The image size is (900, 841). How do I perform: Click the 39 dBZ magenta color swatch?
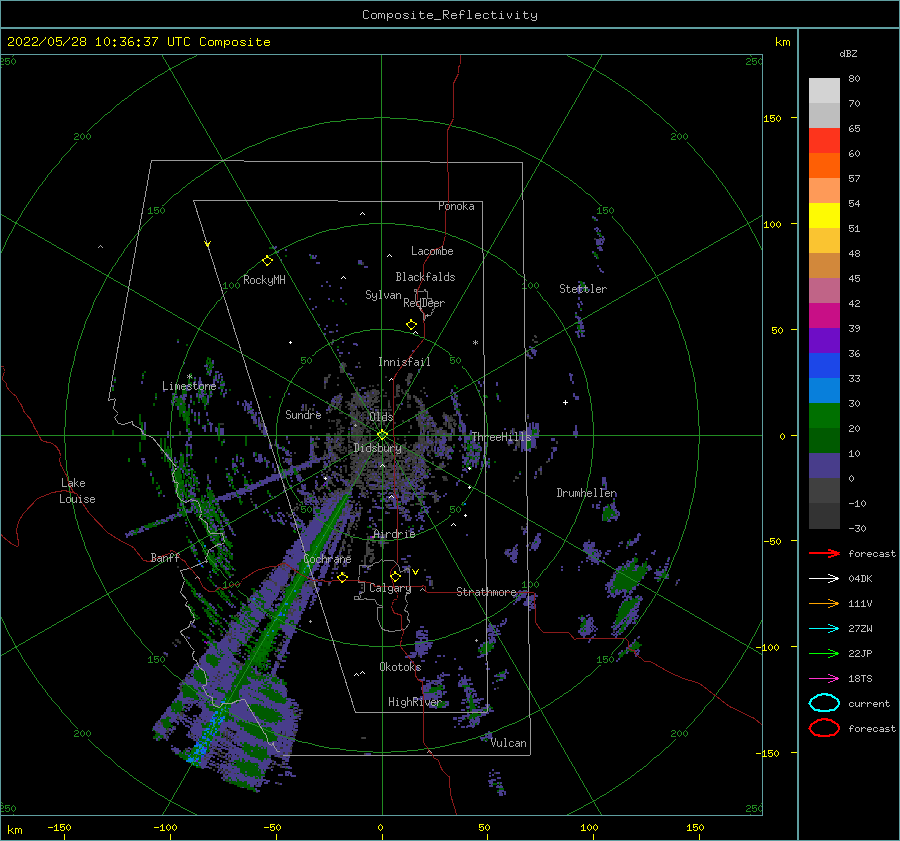click(x=824, y=315)
